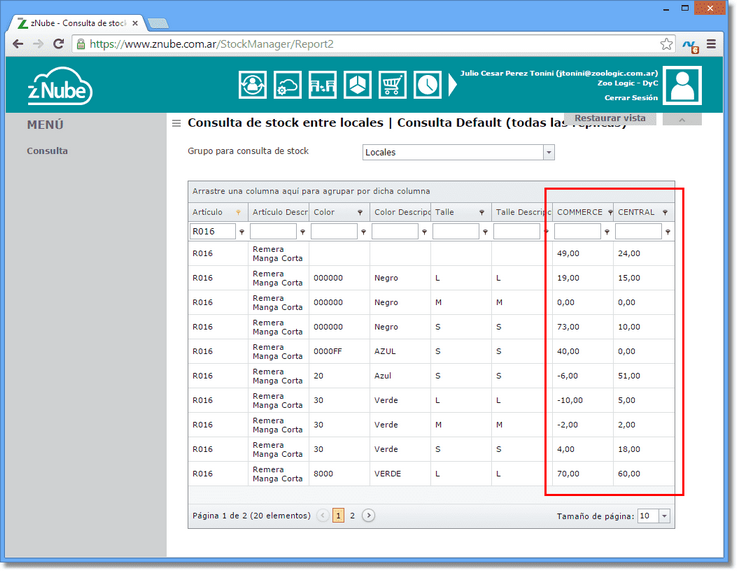737x571 pixels.
Task: Sort by Talle Descripc column header
Action: tap(522, 212)
